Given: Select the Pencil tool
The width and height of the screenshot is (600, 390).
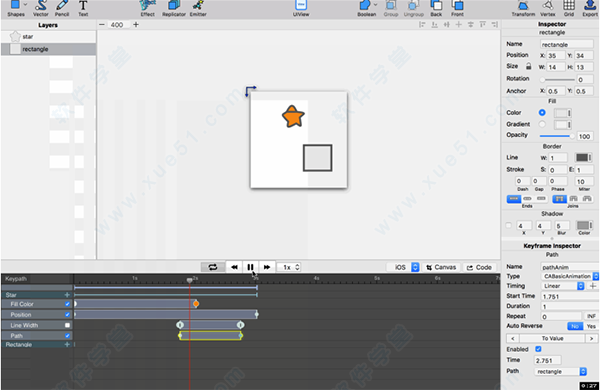Looking at the screenshot, I should pyautogui.click(x=62, y=8).
